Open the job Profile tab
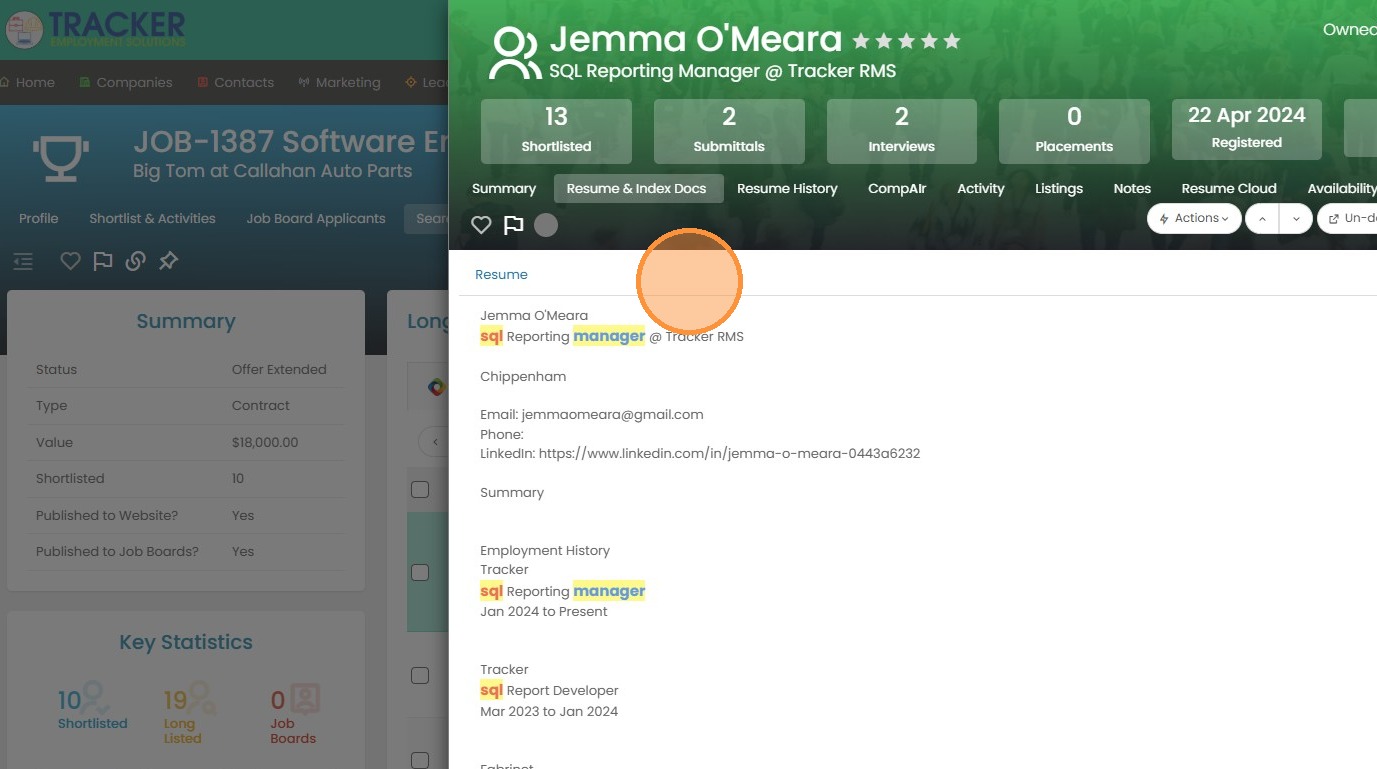 point(39,218)
